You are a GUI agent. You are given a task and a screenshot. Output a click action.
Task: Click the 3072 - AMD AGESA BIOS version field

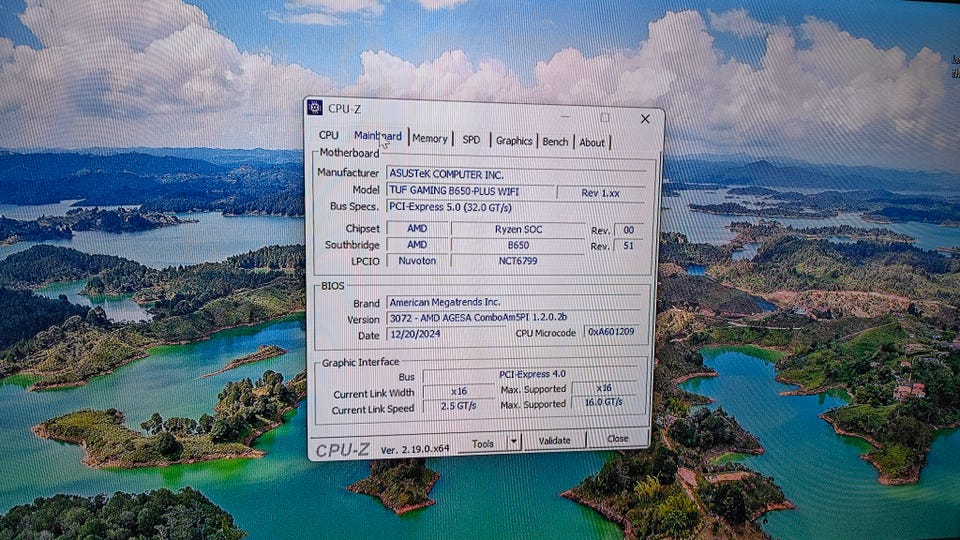pyautogui.click(x=514, y=318)
